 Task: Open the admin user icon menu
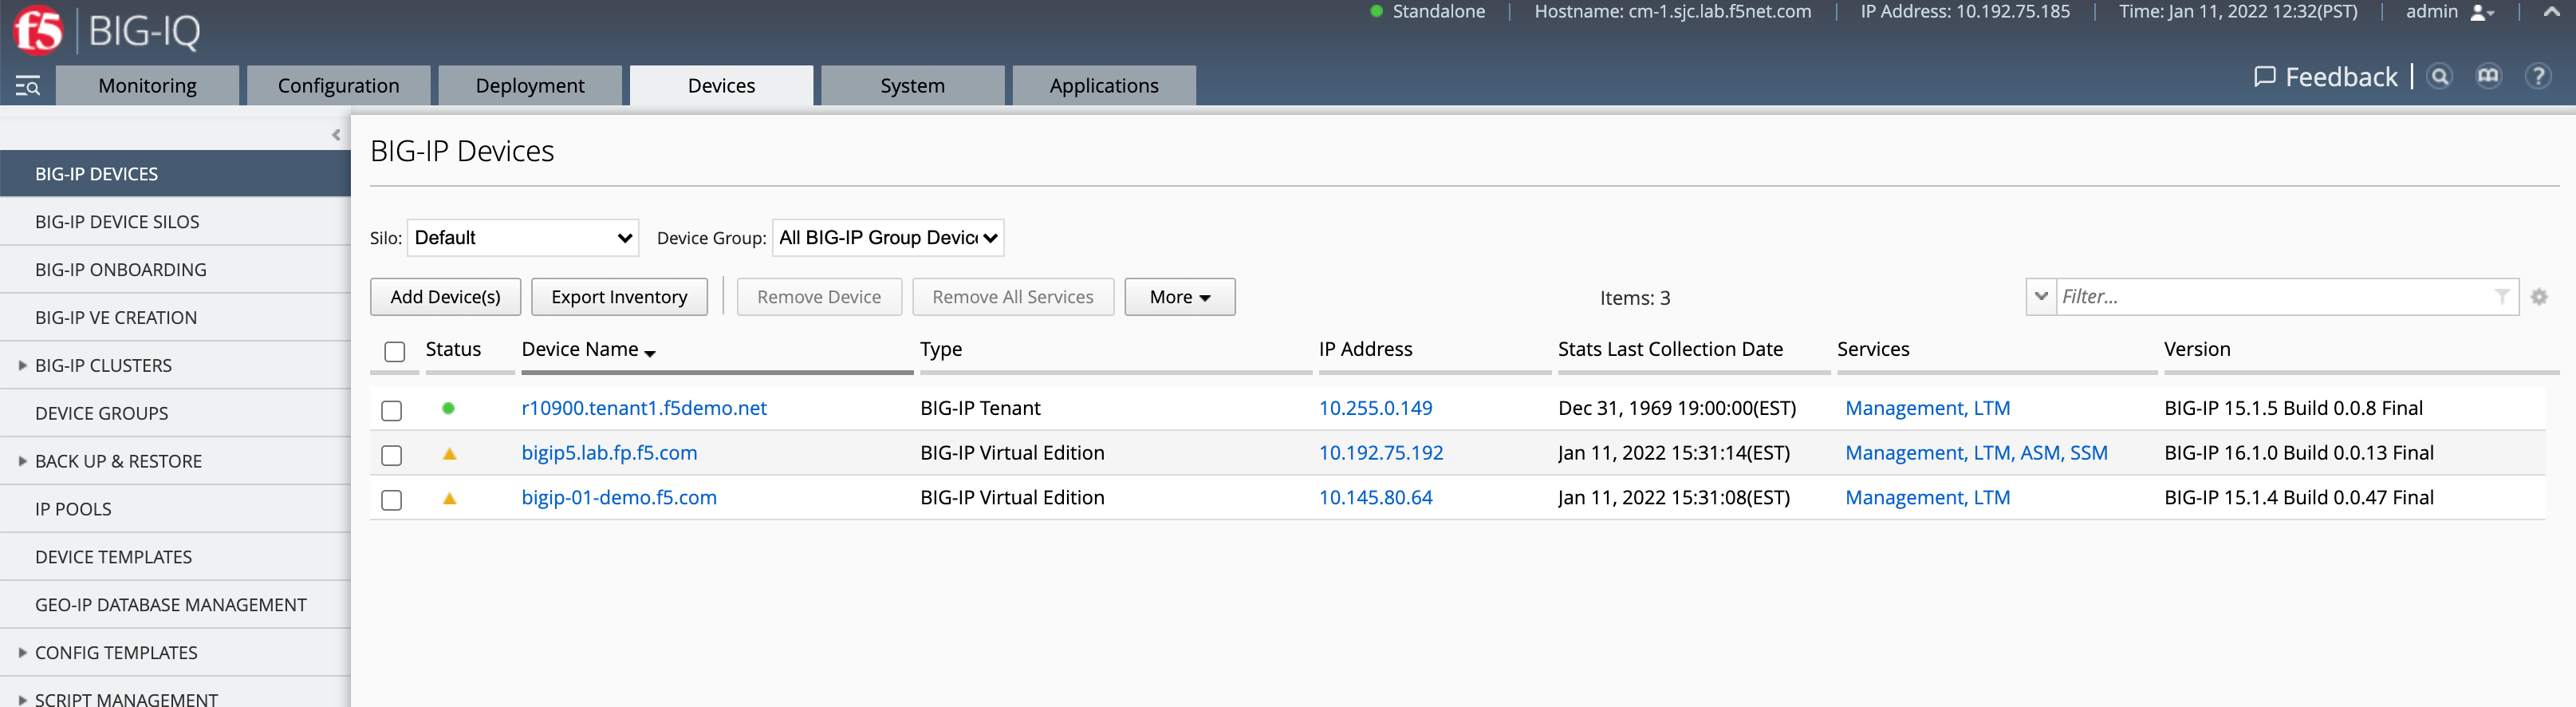tap(2482, 12)
